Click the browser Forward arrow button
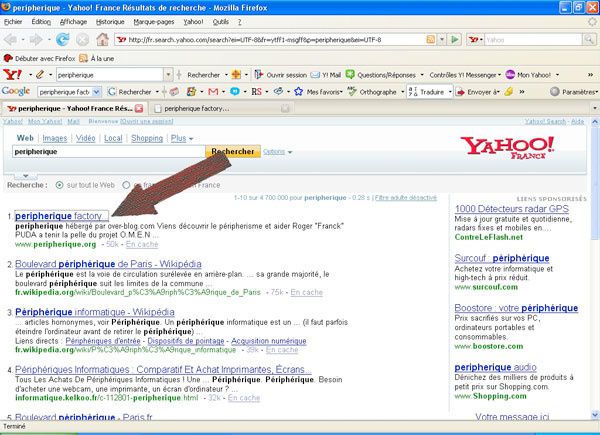This screenshot has height=435, width=600. tap(36, 39)
